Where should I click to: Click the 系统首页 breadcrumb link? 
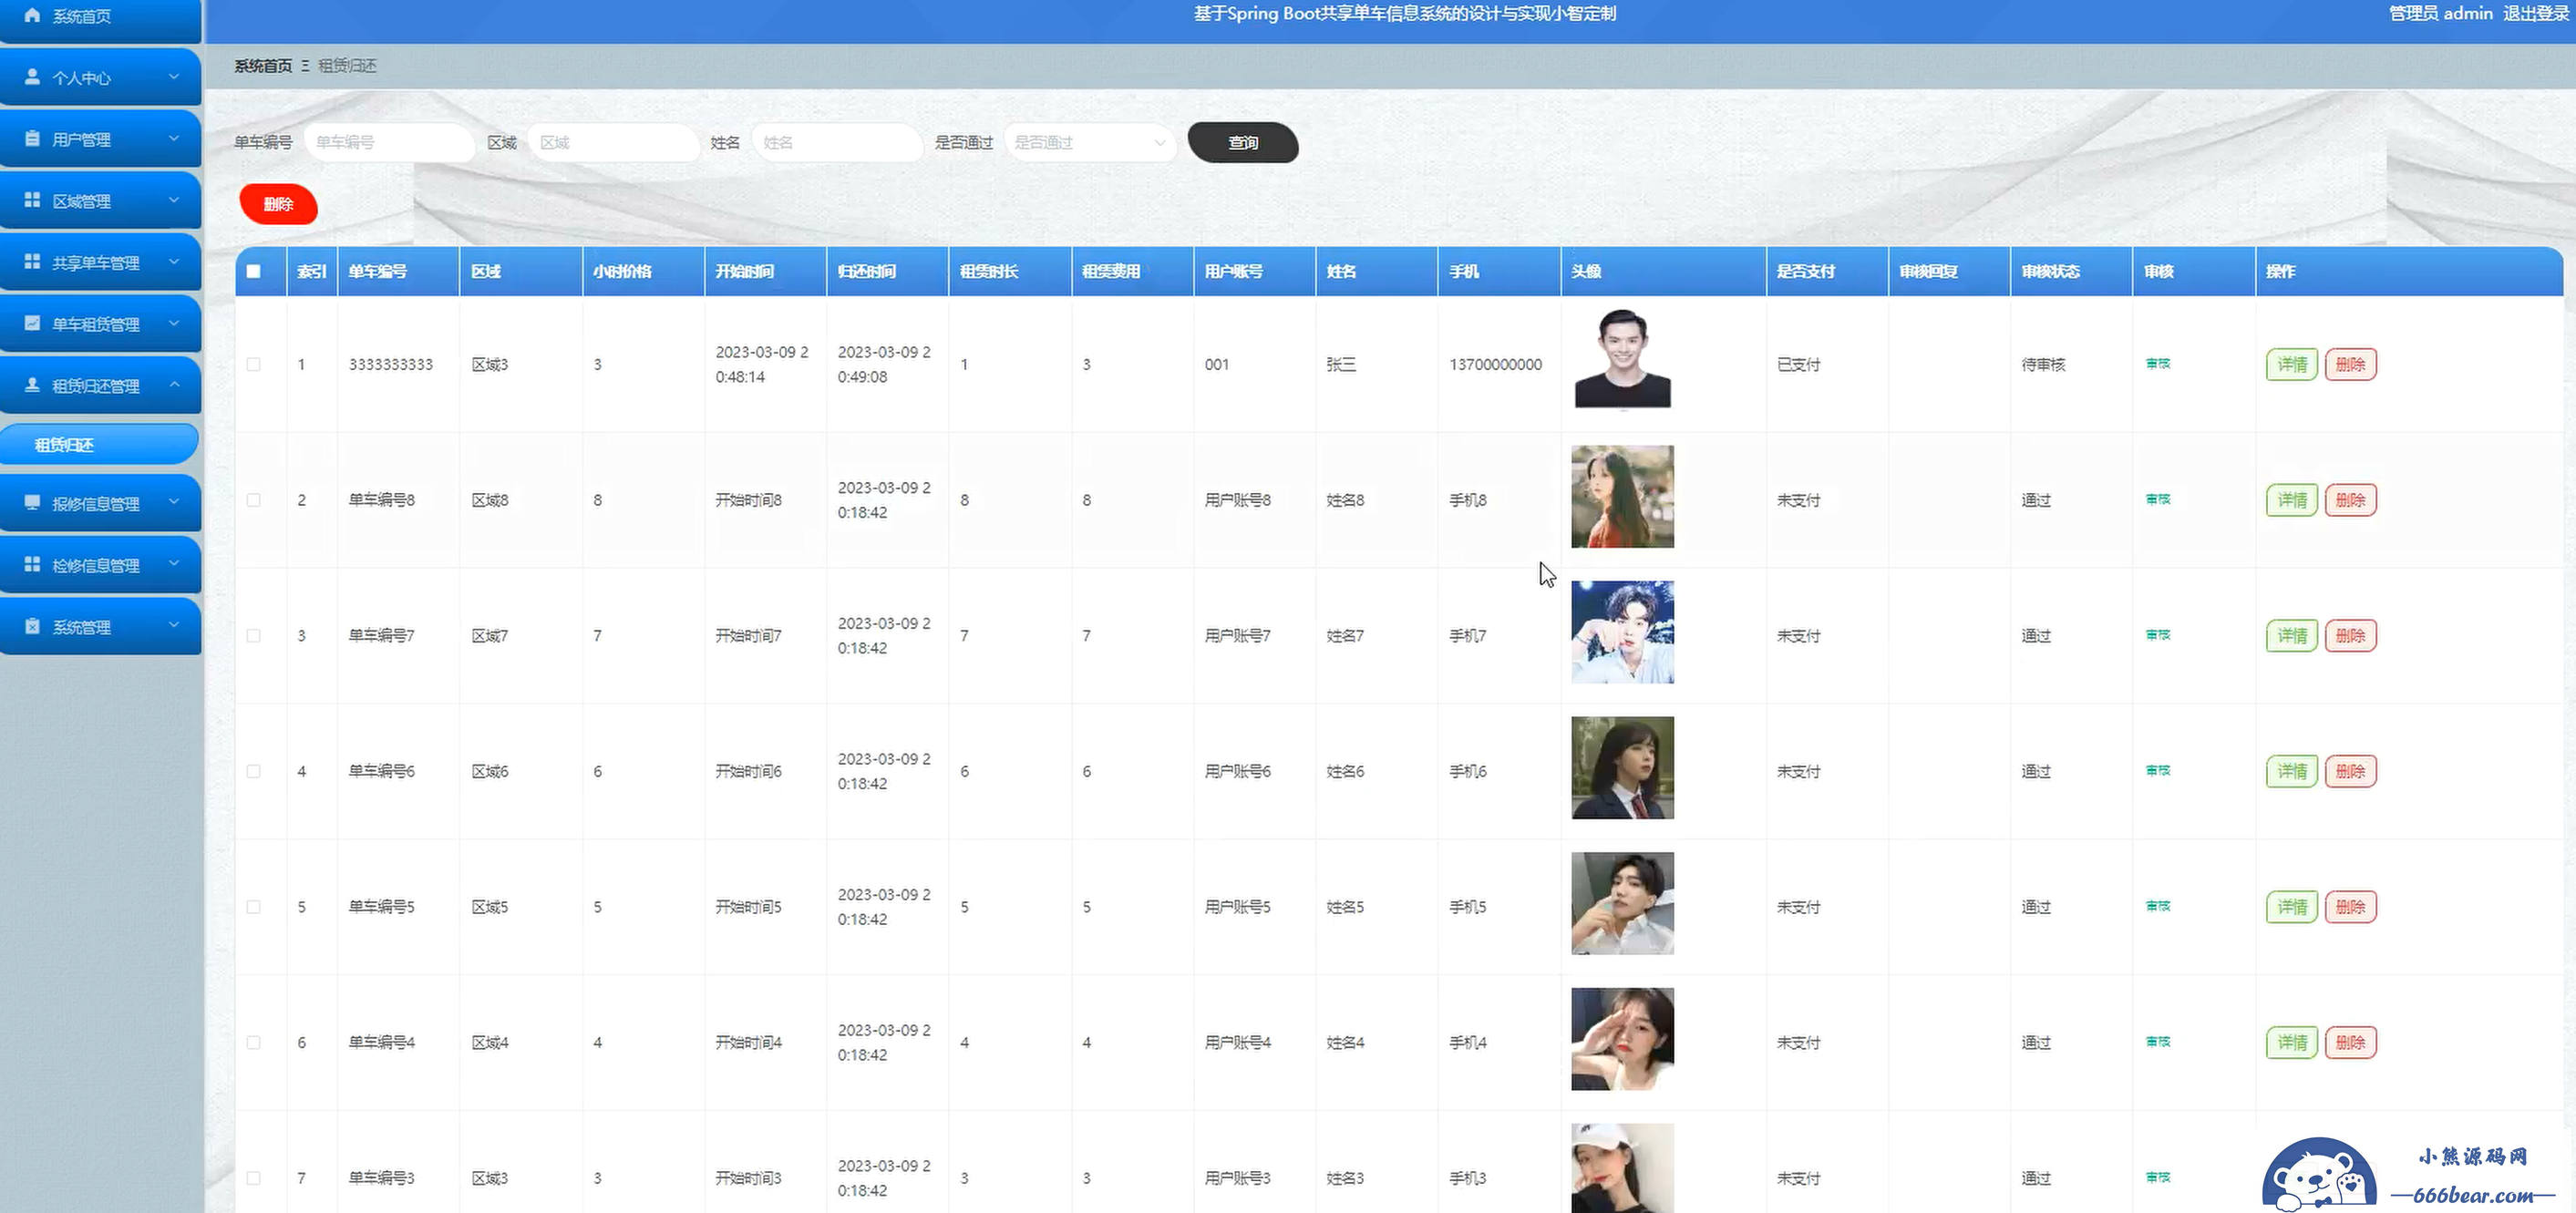pyautogui.click(x=263, y=66)
